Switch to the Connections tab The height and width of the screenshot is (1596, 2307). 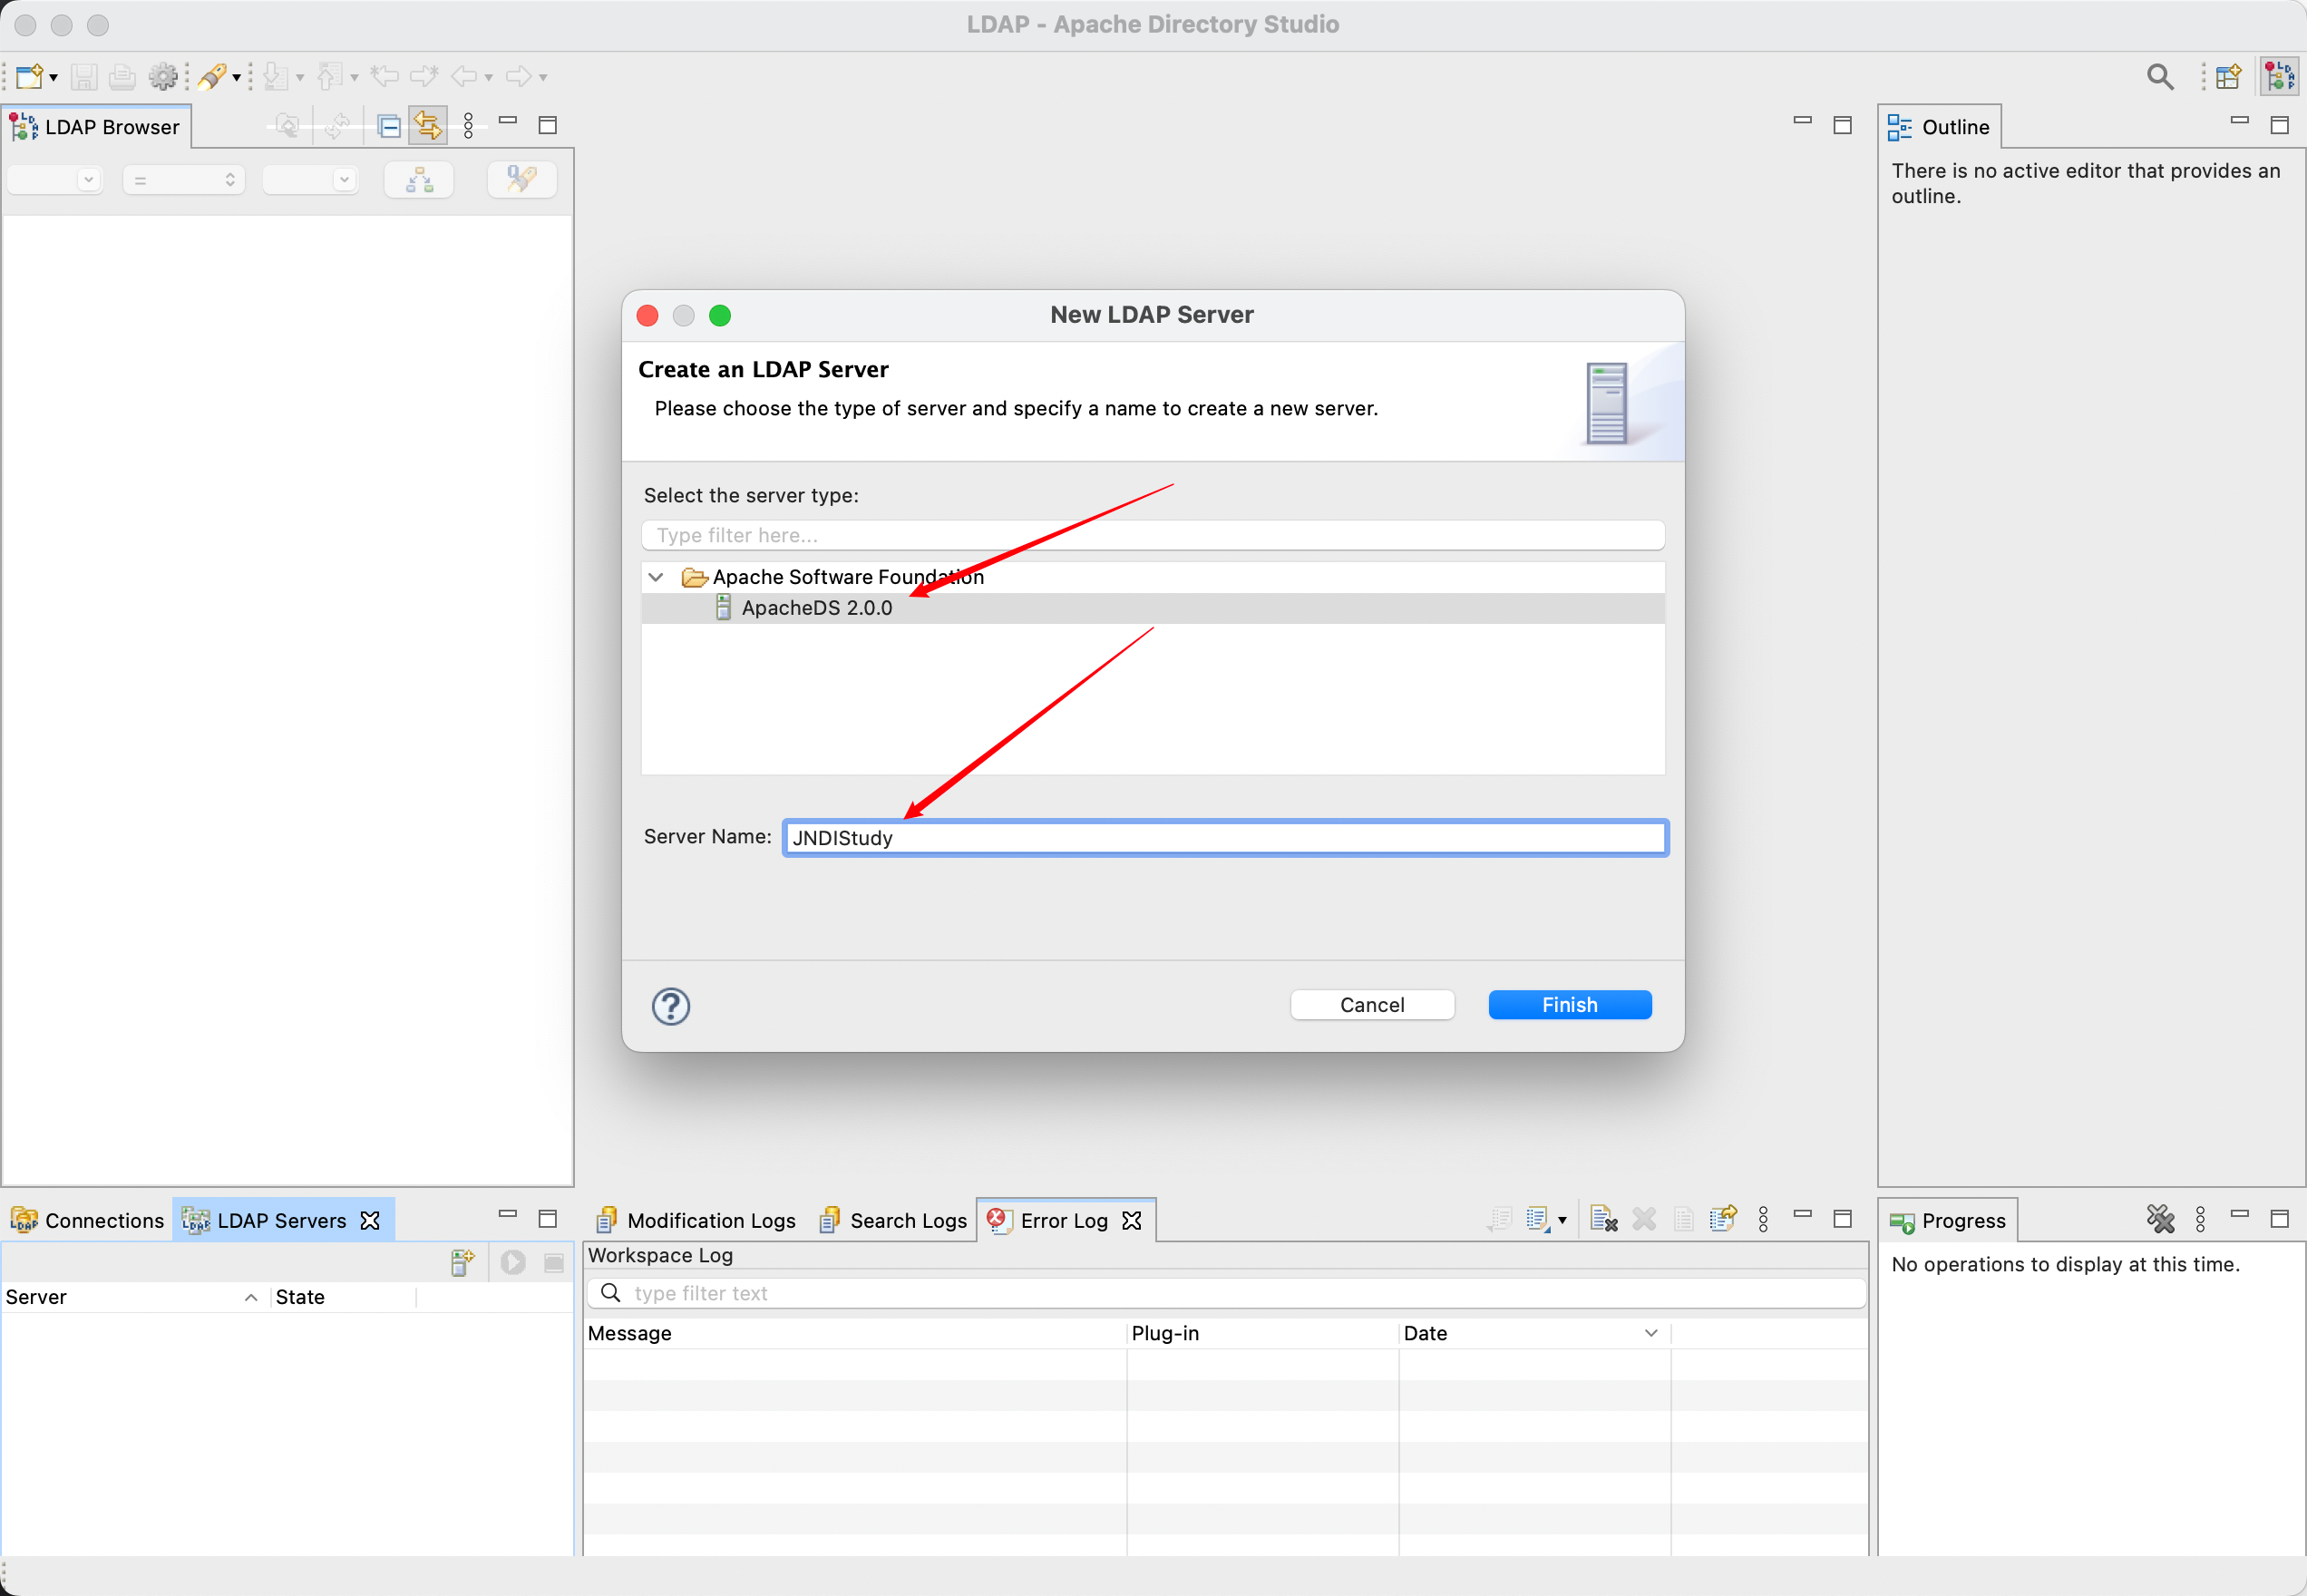point(87,1220)
